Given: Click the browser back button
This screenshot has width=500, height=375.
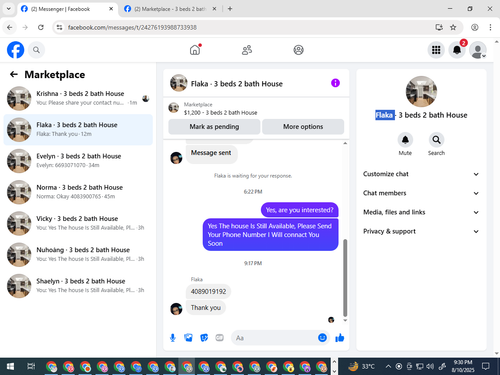Looking at the screenshot, I should (10, 27).
